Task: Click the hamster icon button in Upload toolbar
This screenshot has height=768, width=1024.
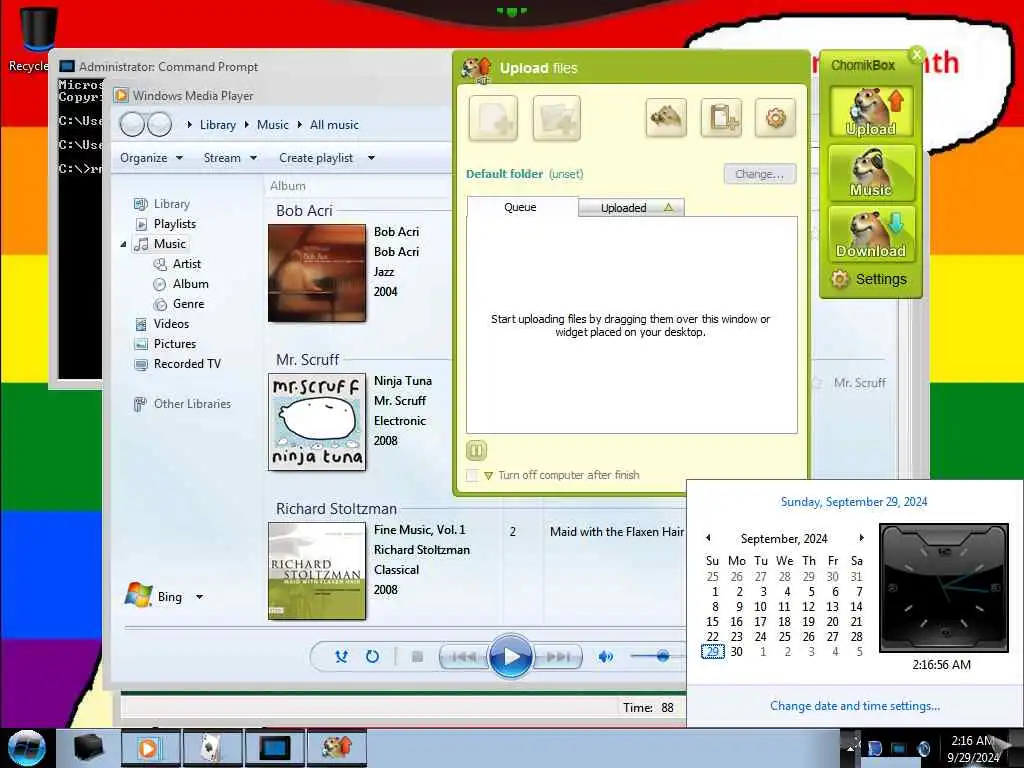Action: coord(665,118)
